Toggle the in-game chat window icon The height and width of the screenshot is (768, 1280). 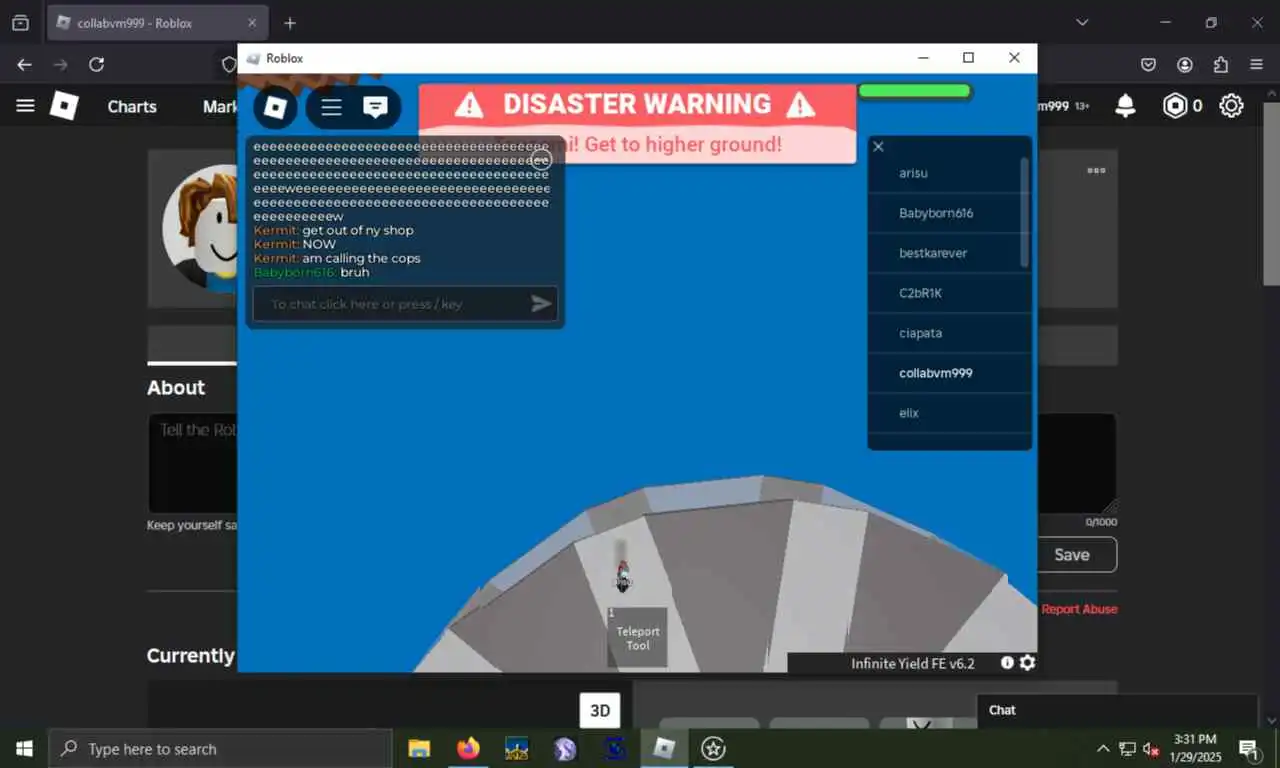pos(375,107)
